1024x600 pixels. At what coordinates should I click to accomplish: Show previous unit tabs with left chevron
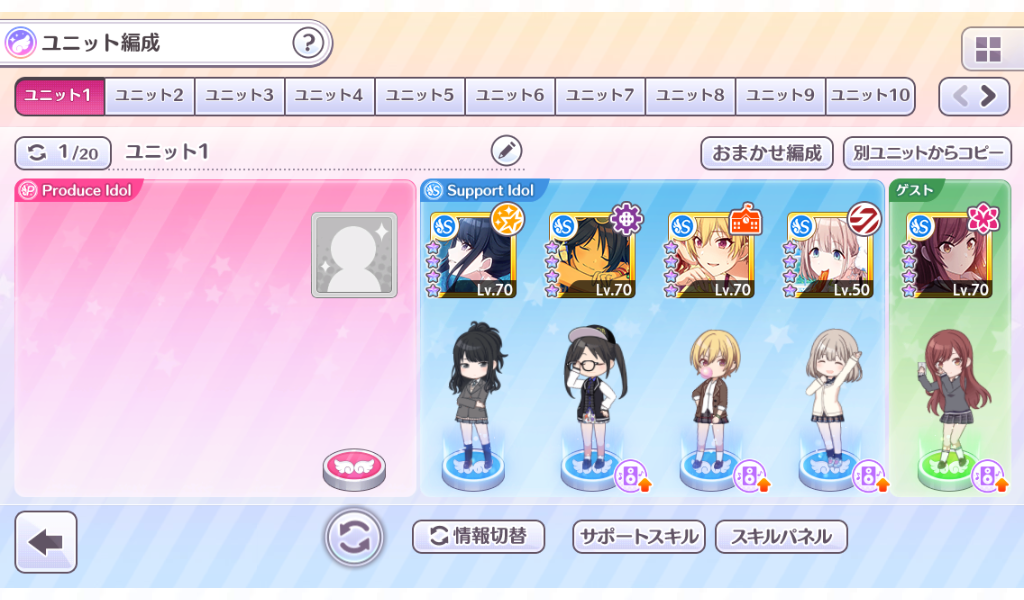click(960, 97)
